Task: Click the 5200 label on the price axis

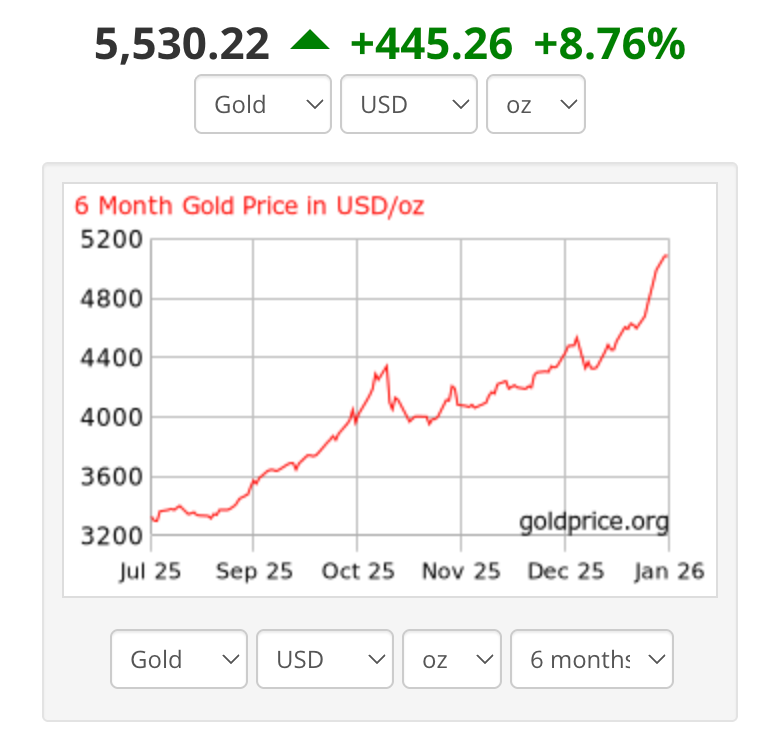Action: (x=110, y=240)
